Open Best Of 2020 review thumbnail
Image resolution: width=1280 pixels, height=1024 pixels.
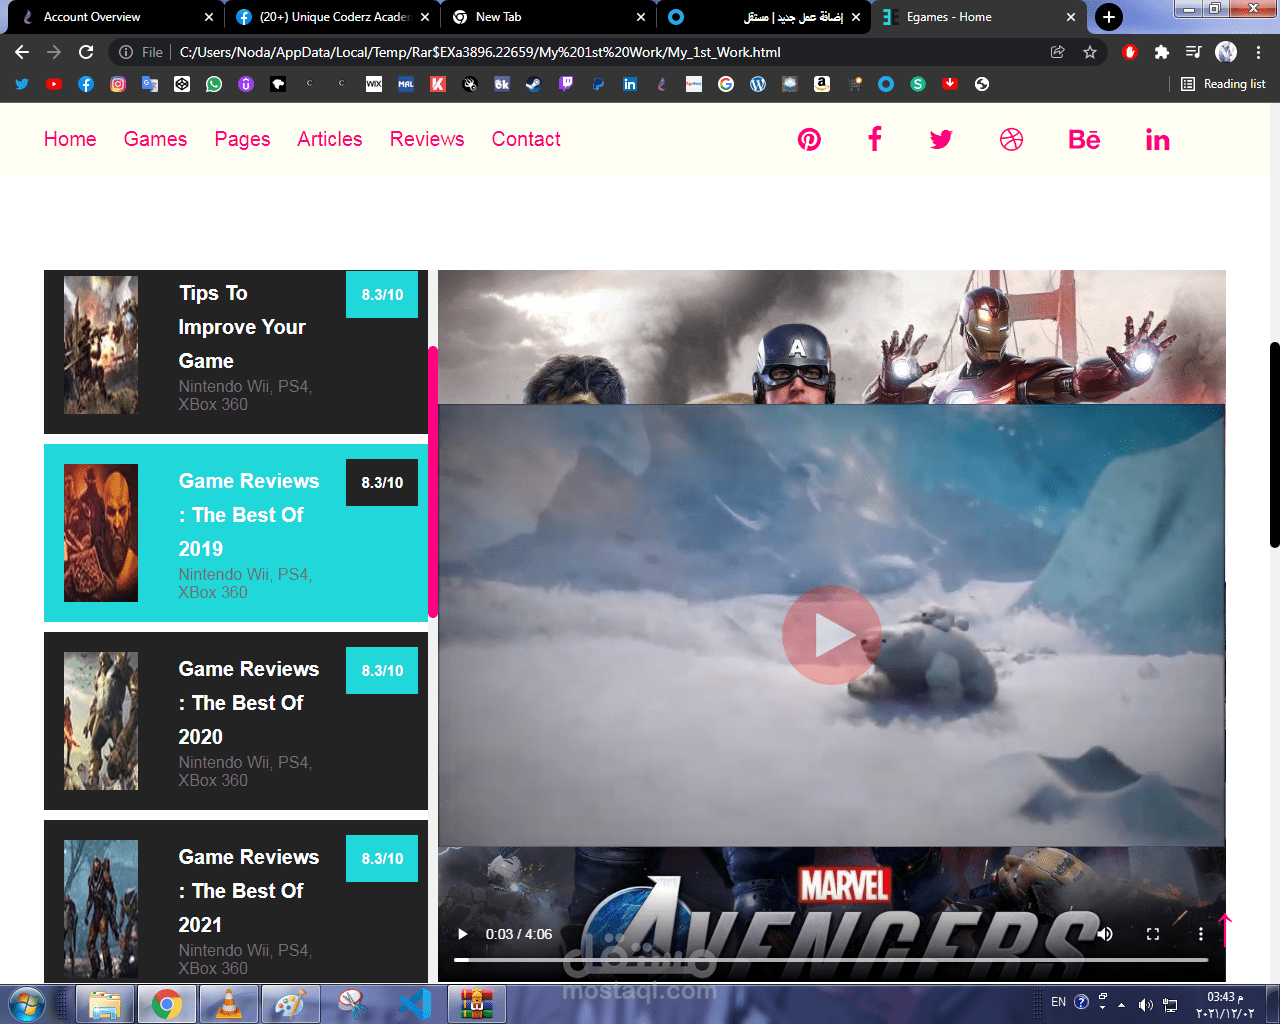pyautogui.click(x=101, y=721)
